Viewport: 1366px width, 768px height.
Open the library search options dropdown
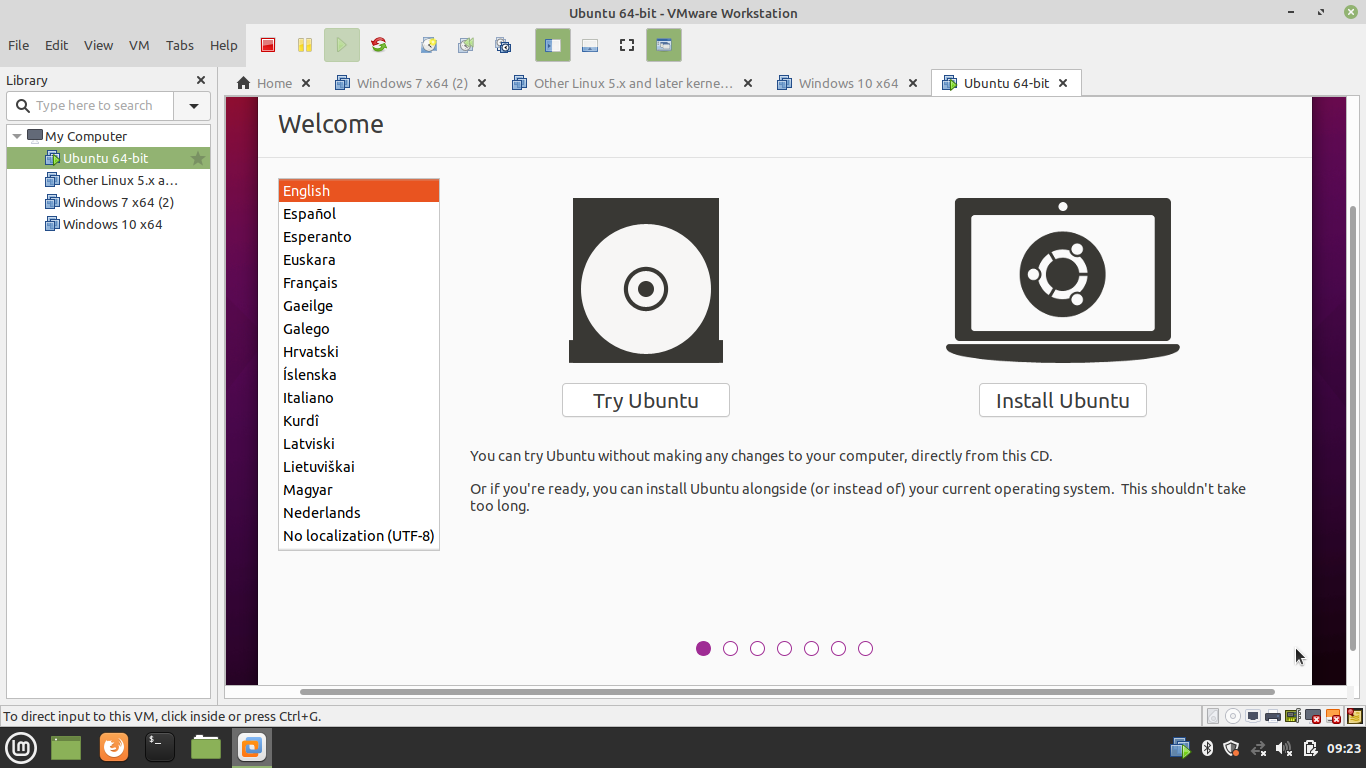coord(193,105)
